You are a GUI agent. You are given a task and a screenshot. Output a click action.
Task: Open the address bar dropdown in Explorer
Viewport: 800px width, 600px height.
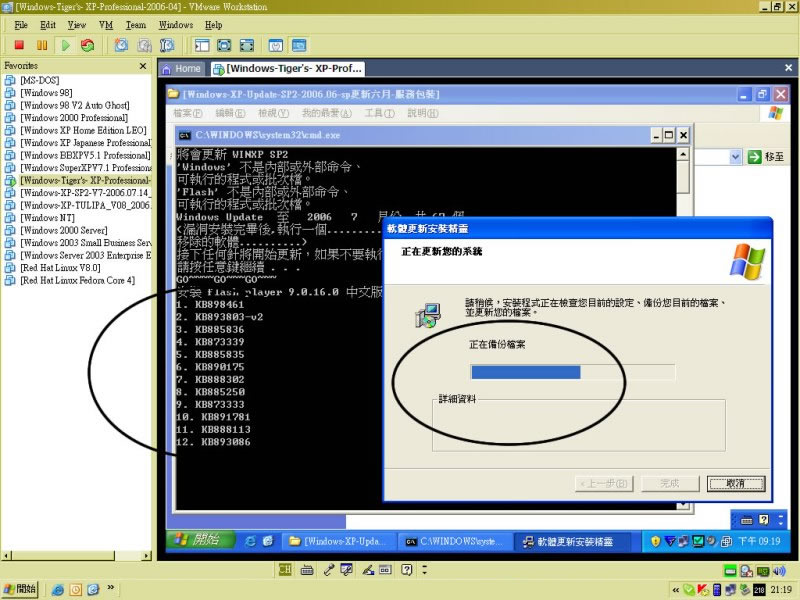[x=735, y=157]
